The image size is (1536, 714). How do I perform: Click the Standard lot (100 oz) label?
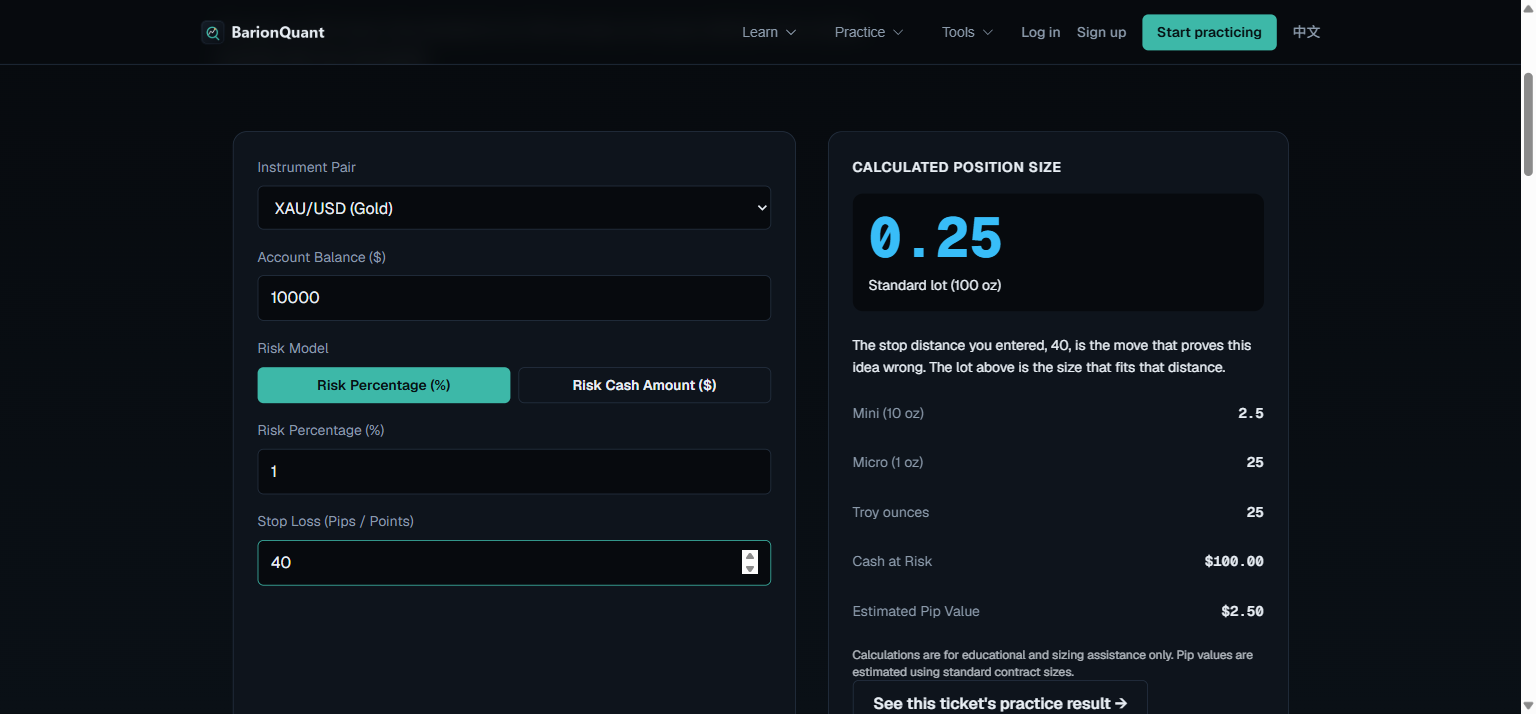[x=935, y=285]
